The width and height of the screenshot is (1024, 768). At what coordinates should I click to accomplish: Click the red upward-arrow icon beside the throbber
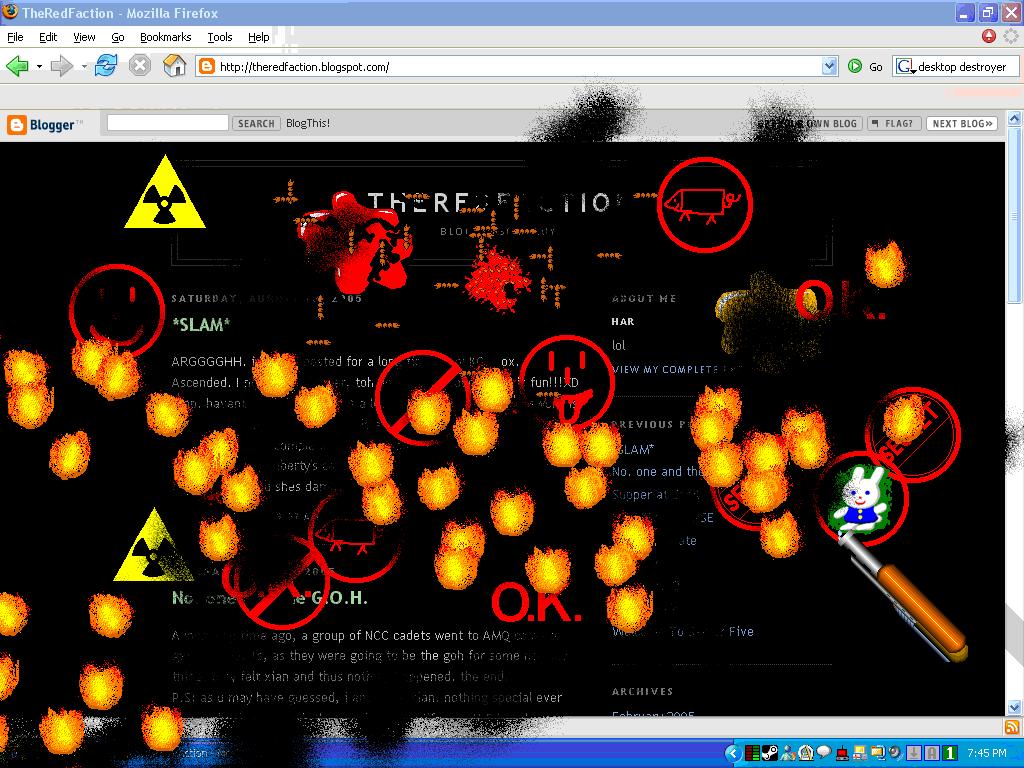coord(989,37)
